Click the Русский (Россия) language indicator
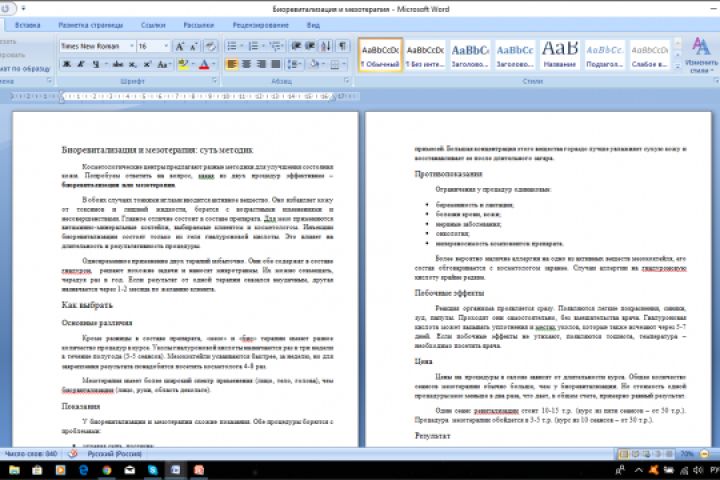Viewport: 720px width, 480px height. [114, 454]
